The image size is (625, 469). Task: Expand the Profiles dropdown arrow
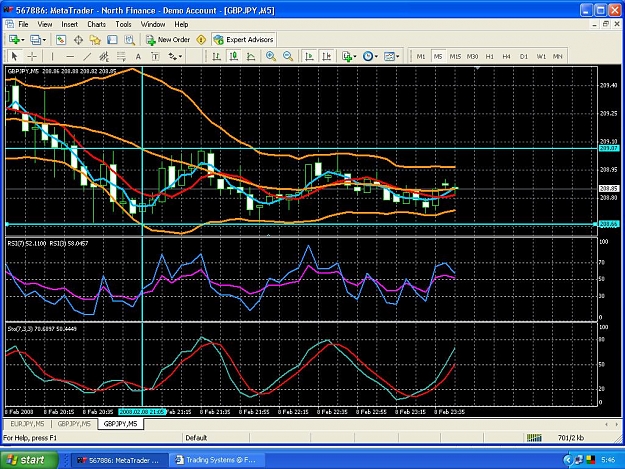[44, 40]
